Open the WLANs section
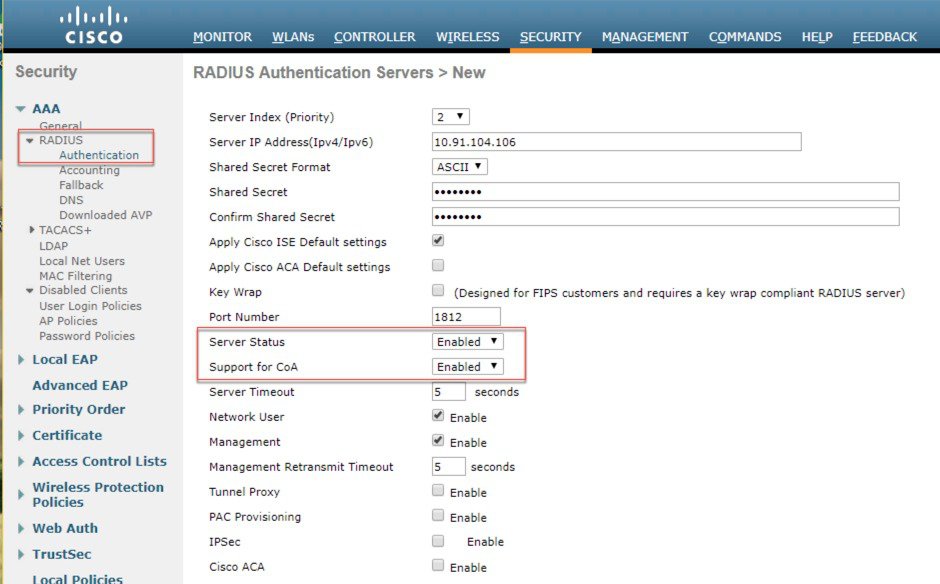940x584 pixels. 293,36
